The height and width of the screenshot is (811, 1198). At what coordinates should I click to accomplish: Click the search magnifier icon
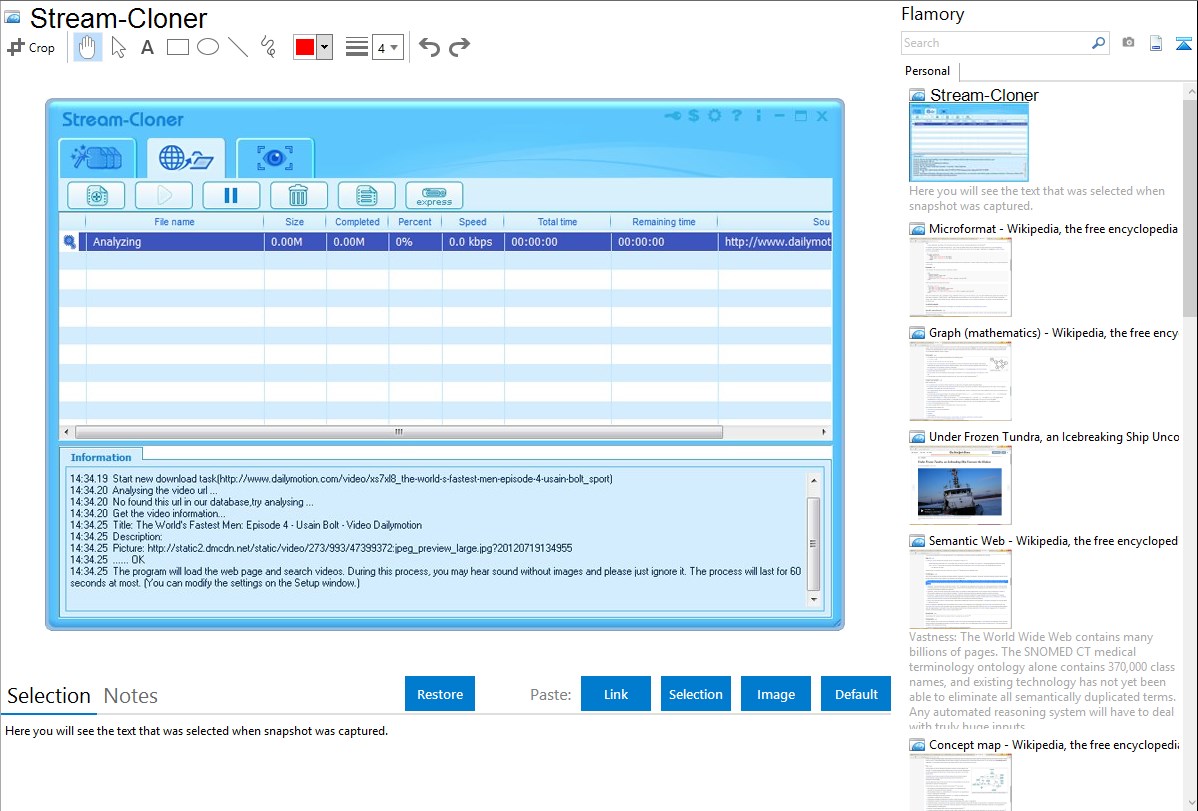(1099, 43)
